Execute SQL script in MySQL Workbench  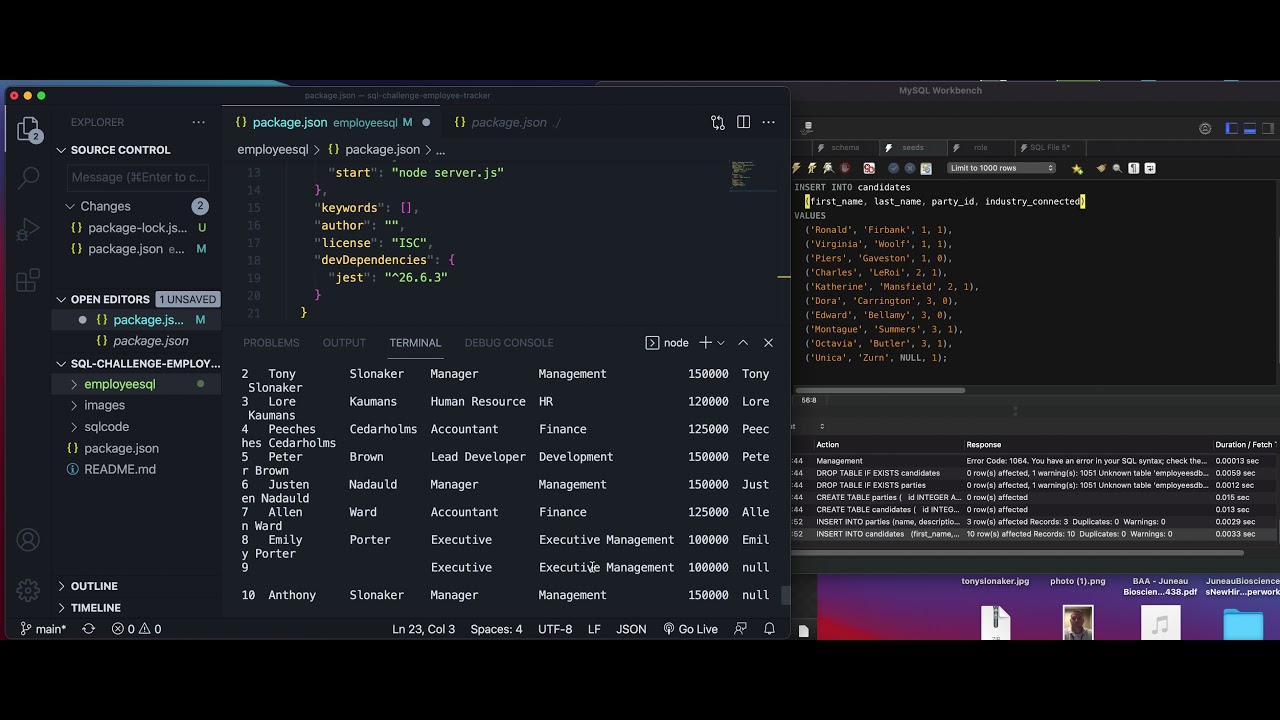pos(796,168)
